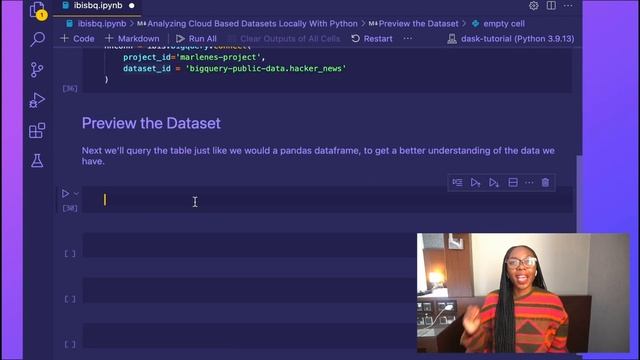Open the Extensions view
The width and height of the screenshot is (640, 360).
pos(37,131)
